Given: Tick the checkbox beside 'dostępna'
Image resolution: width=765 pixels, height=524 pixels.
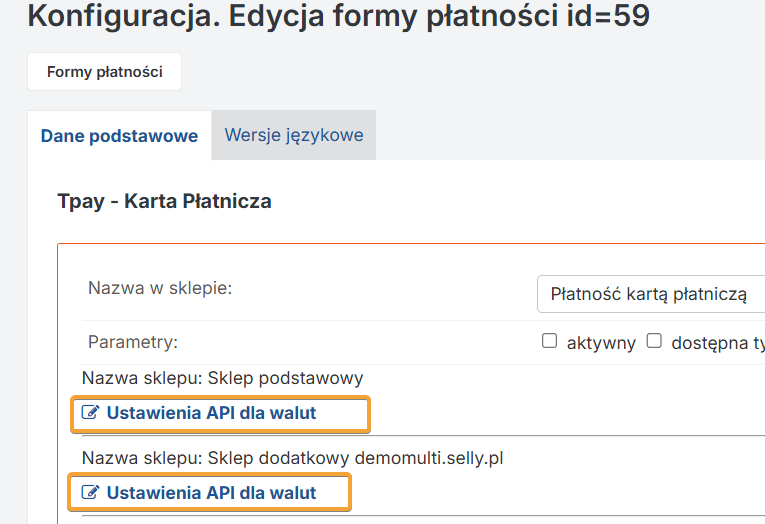Looking at the screenshot, I should pos(654,341).
